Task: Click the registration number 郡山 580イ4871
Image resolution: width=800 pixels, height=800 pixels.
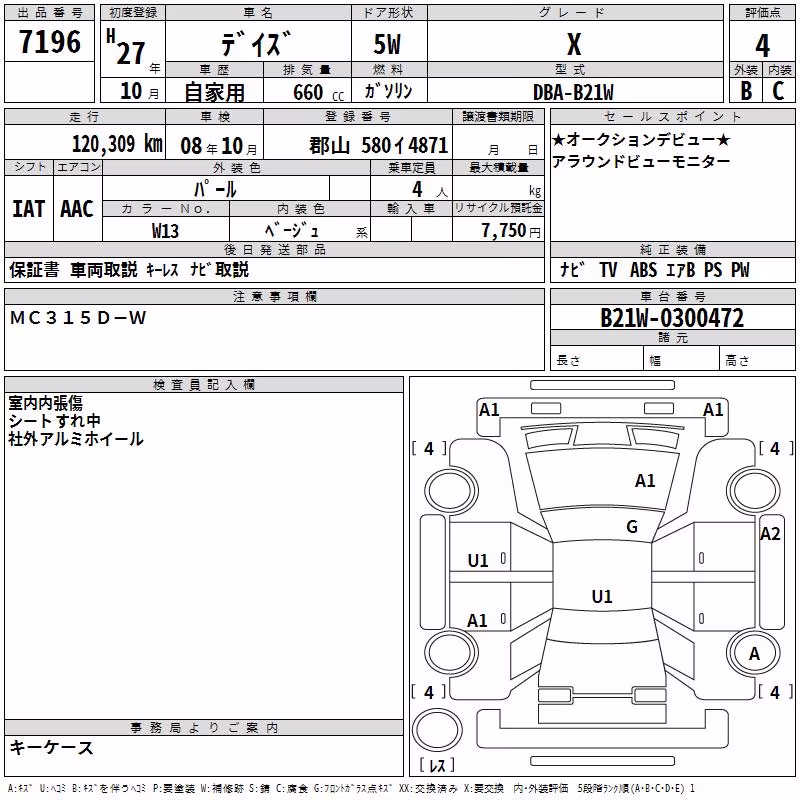Action: pyautogui.click(x=379, y=146)
